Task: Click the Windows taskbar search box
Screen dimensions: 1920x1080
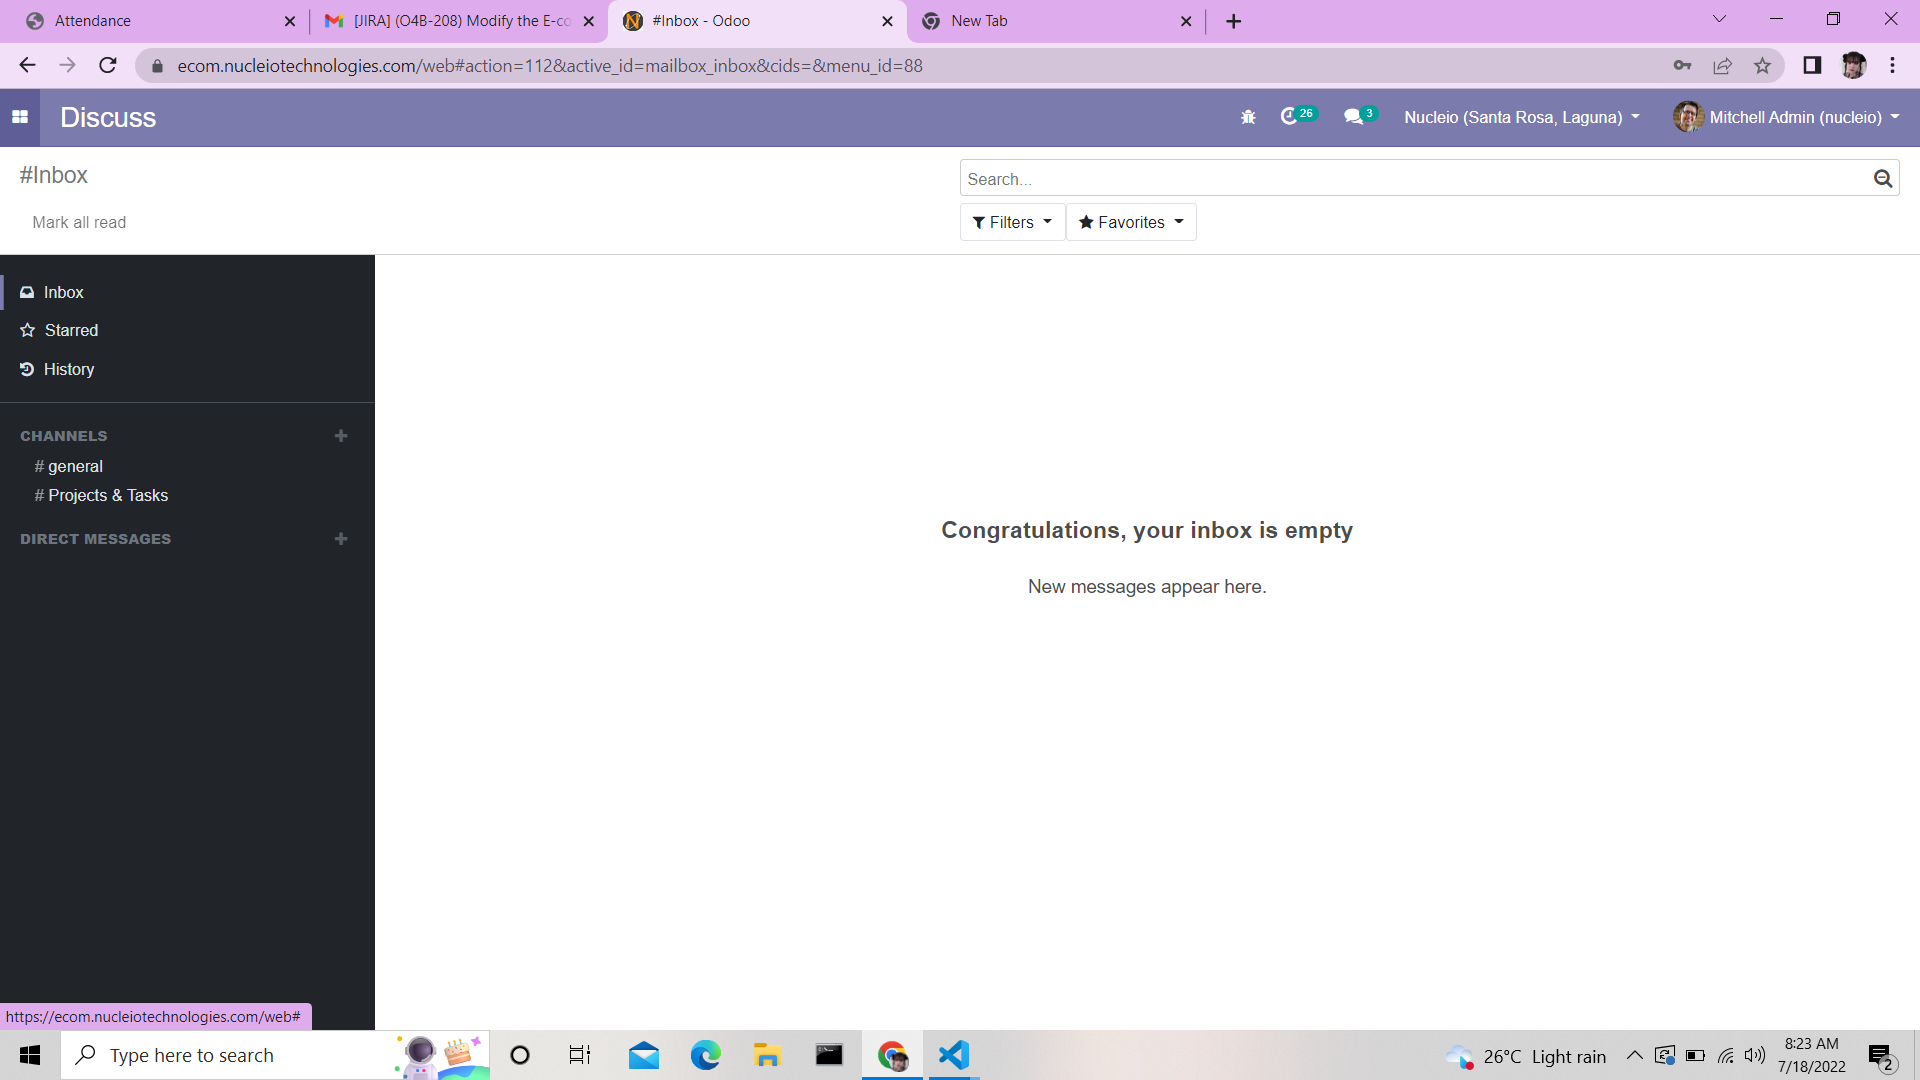Action: pos(276,1055)
